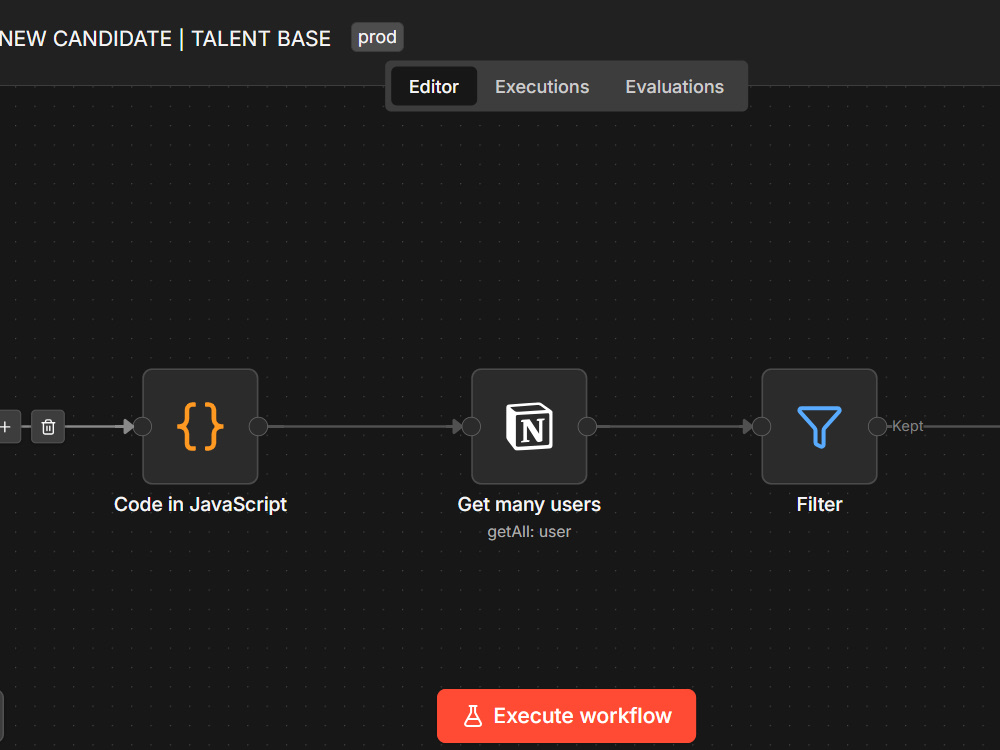Screen dimensions: 1000x750
Task: Open the Code in JavaScript node
Action: tap(200, 426)
